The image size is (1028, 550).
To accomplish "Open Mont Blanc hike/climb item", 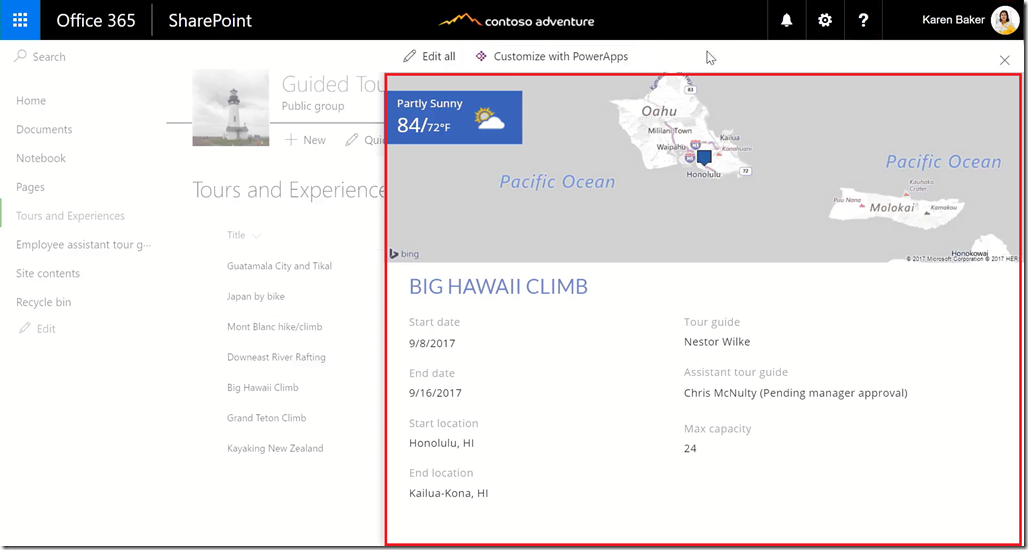I will pos(275,326).
